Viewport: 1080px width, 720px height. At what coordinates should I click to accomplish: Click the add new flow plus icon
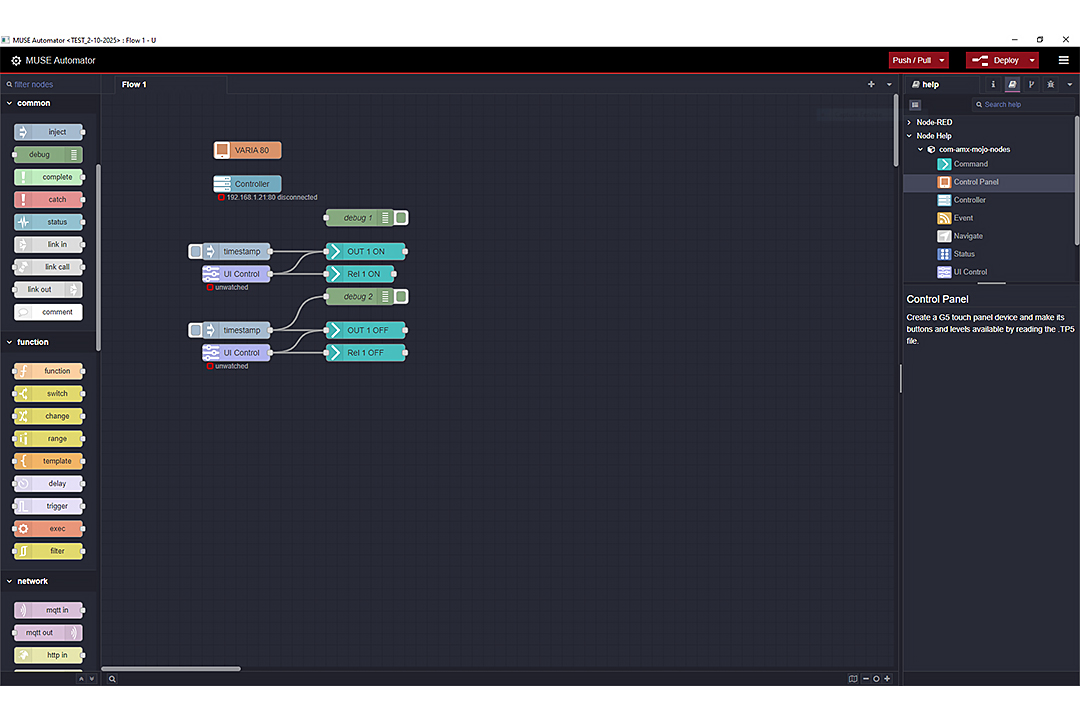[871, 85]
